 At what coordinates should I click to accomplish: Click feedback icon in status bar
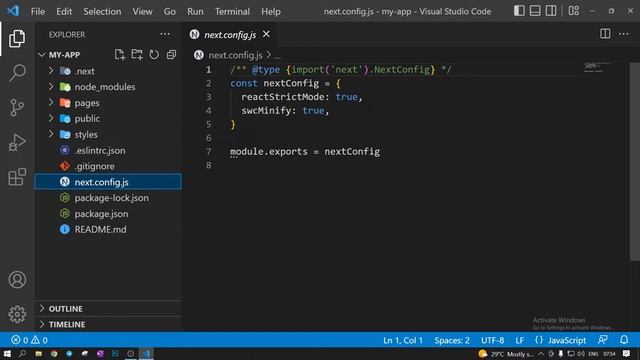point(602,340)
